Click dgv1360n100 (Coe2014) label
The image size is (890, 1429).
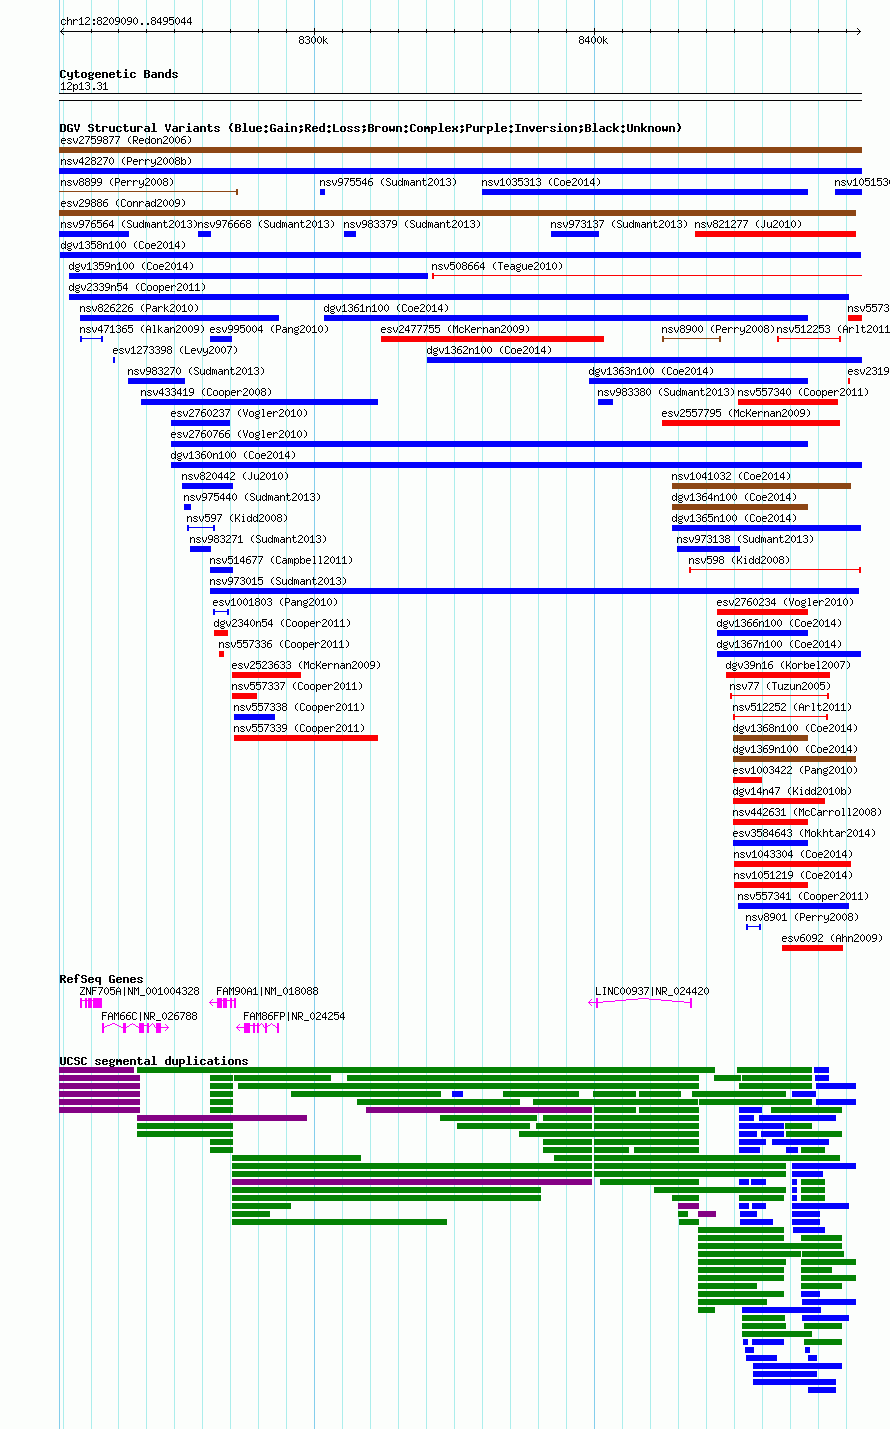point(233,455)
